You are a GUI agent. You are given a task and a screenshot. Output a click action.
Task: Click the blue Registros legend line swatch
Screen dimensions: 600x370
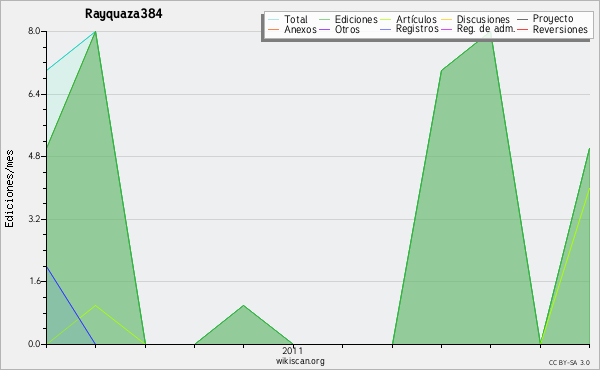pos(386,29)
